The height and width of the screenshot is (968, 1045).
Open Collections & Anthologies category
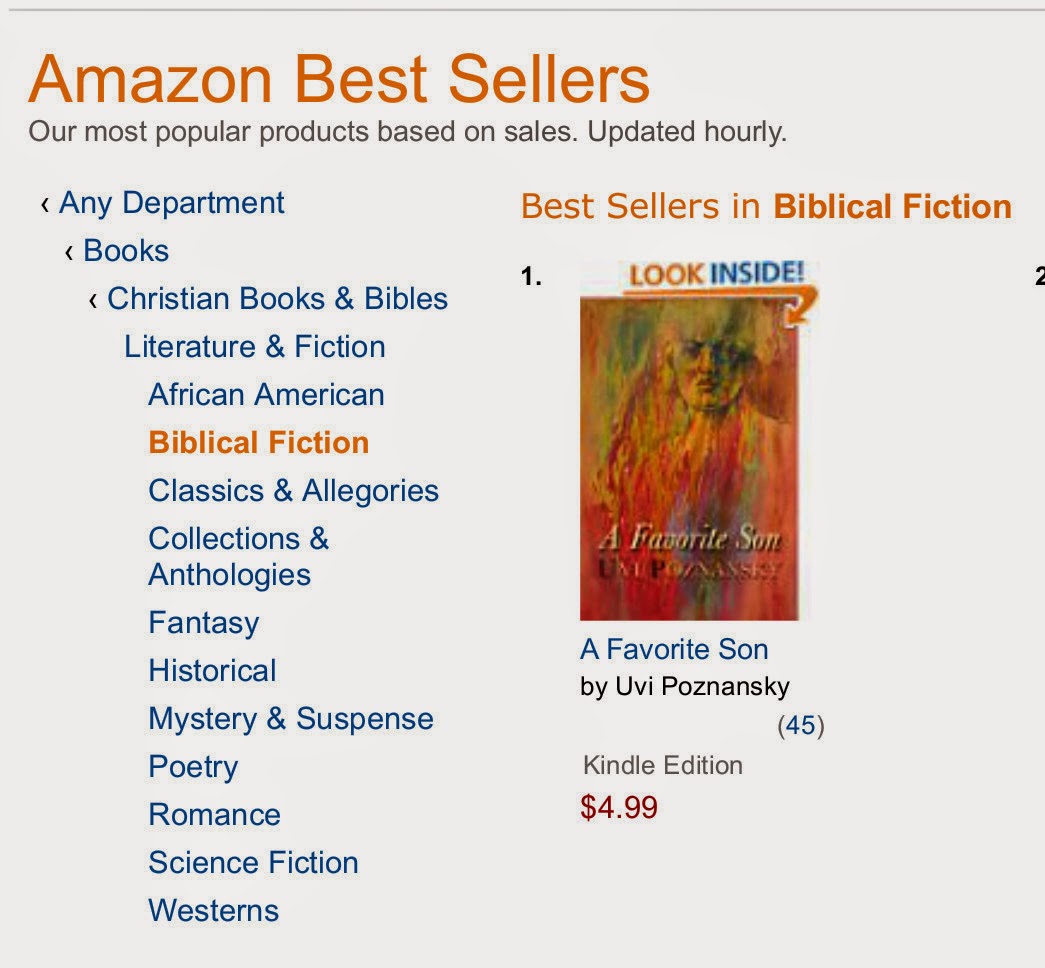(x=238, y=556)
